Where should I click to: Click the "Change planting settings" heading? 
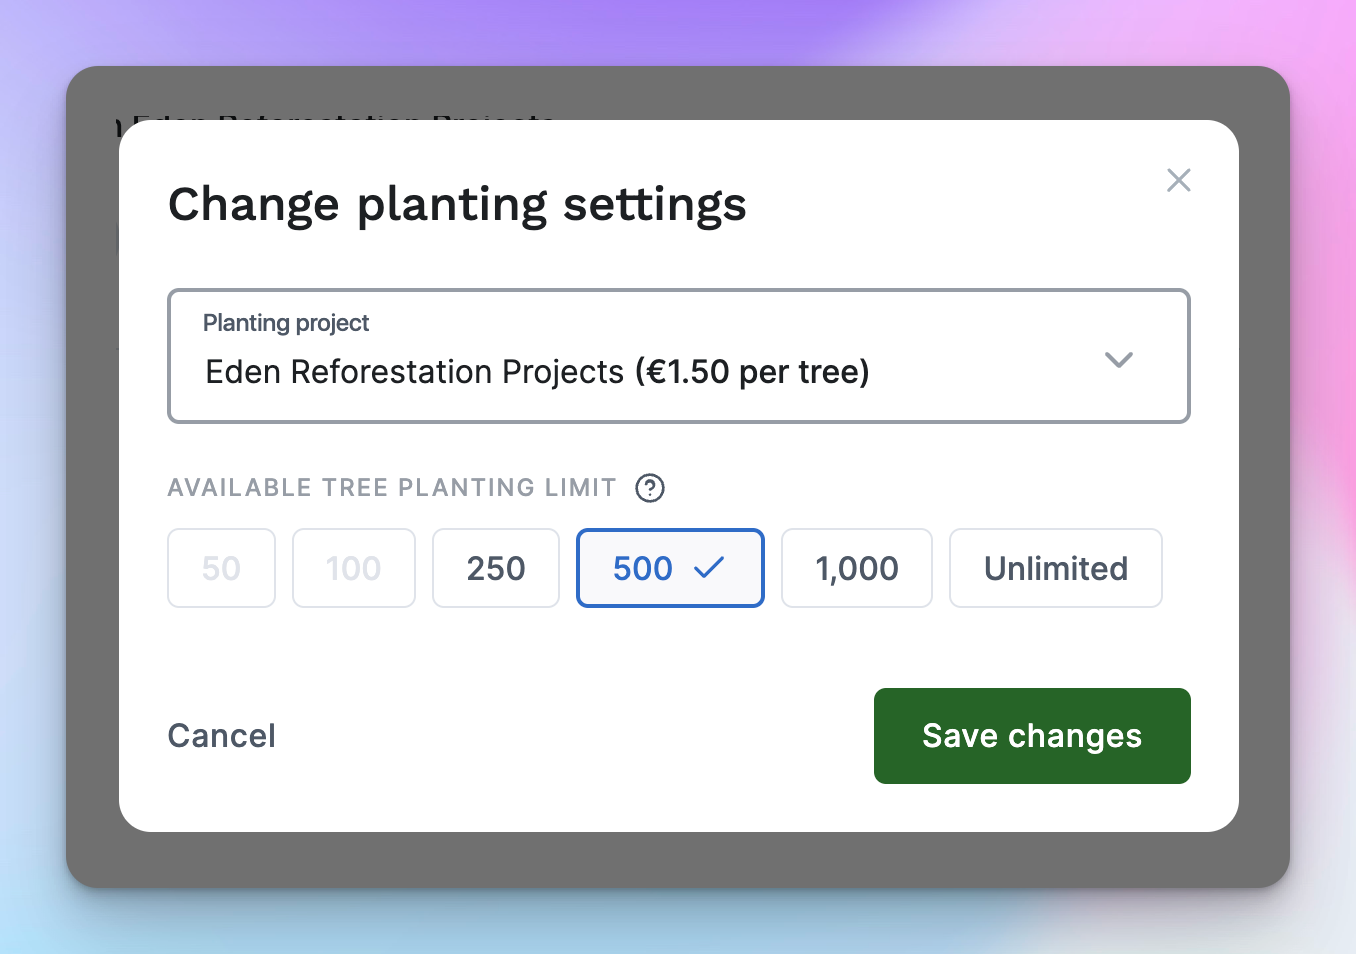coord(457,205)
